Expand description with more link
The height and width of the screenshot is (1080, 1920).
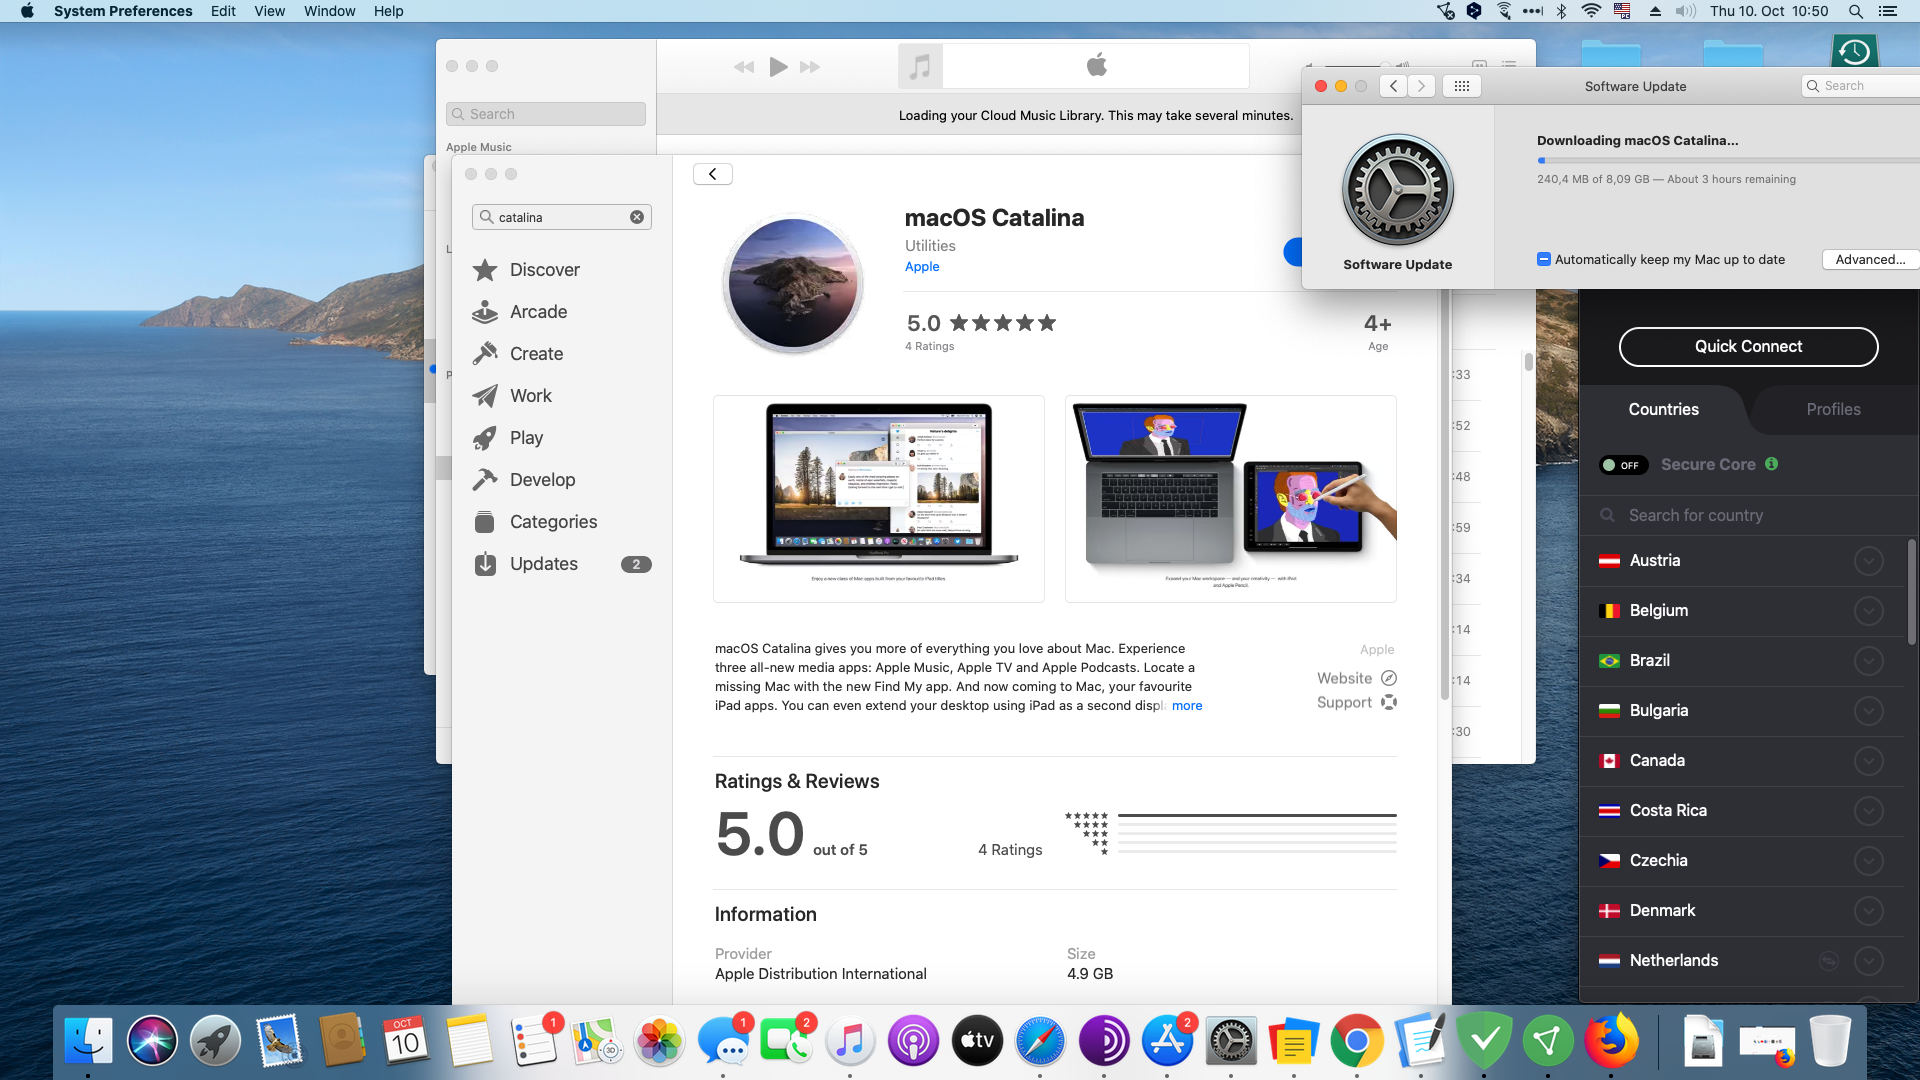[x=1187, y=706]
